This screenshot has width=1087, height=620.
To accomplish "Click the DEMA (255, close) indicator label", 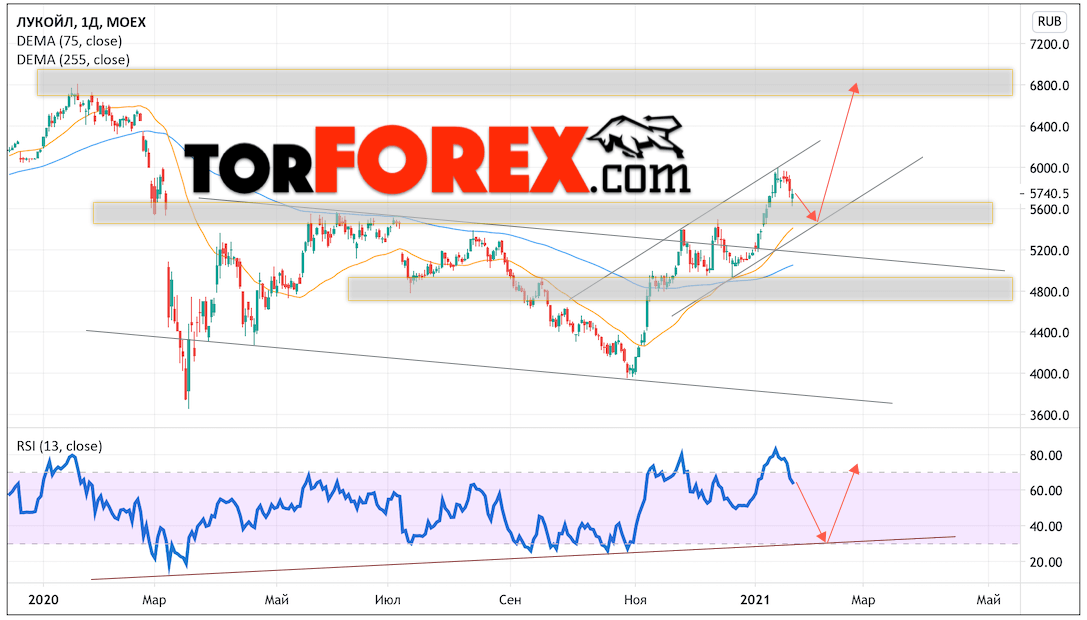I will tap(73, 60).
